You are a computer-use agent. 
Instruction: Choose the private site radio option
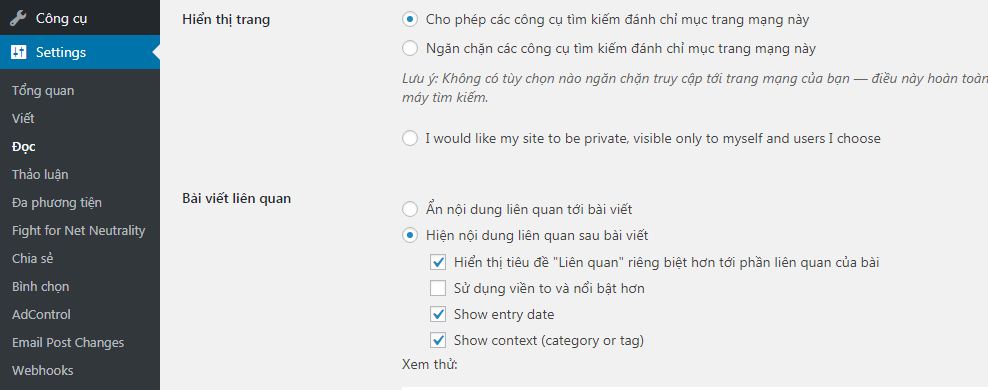click(410, 138)
